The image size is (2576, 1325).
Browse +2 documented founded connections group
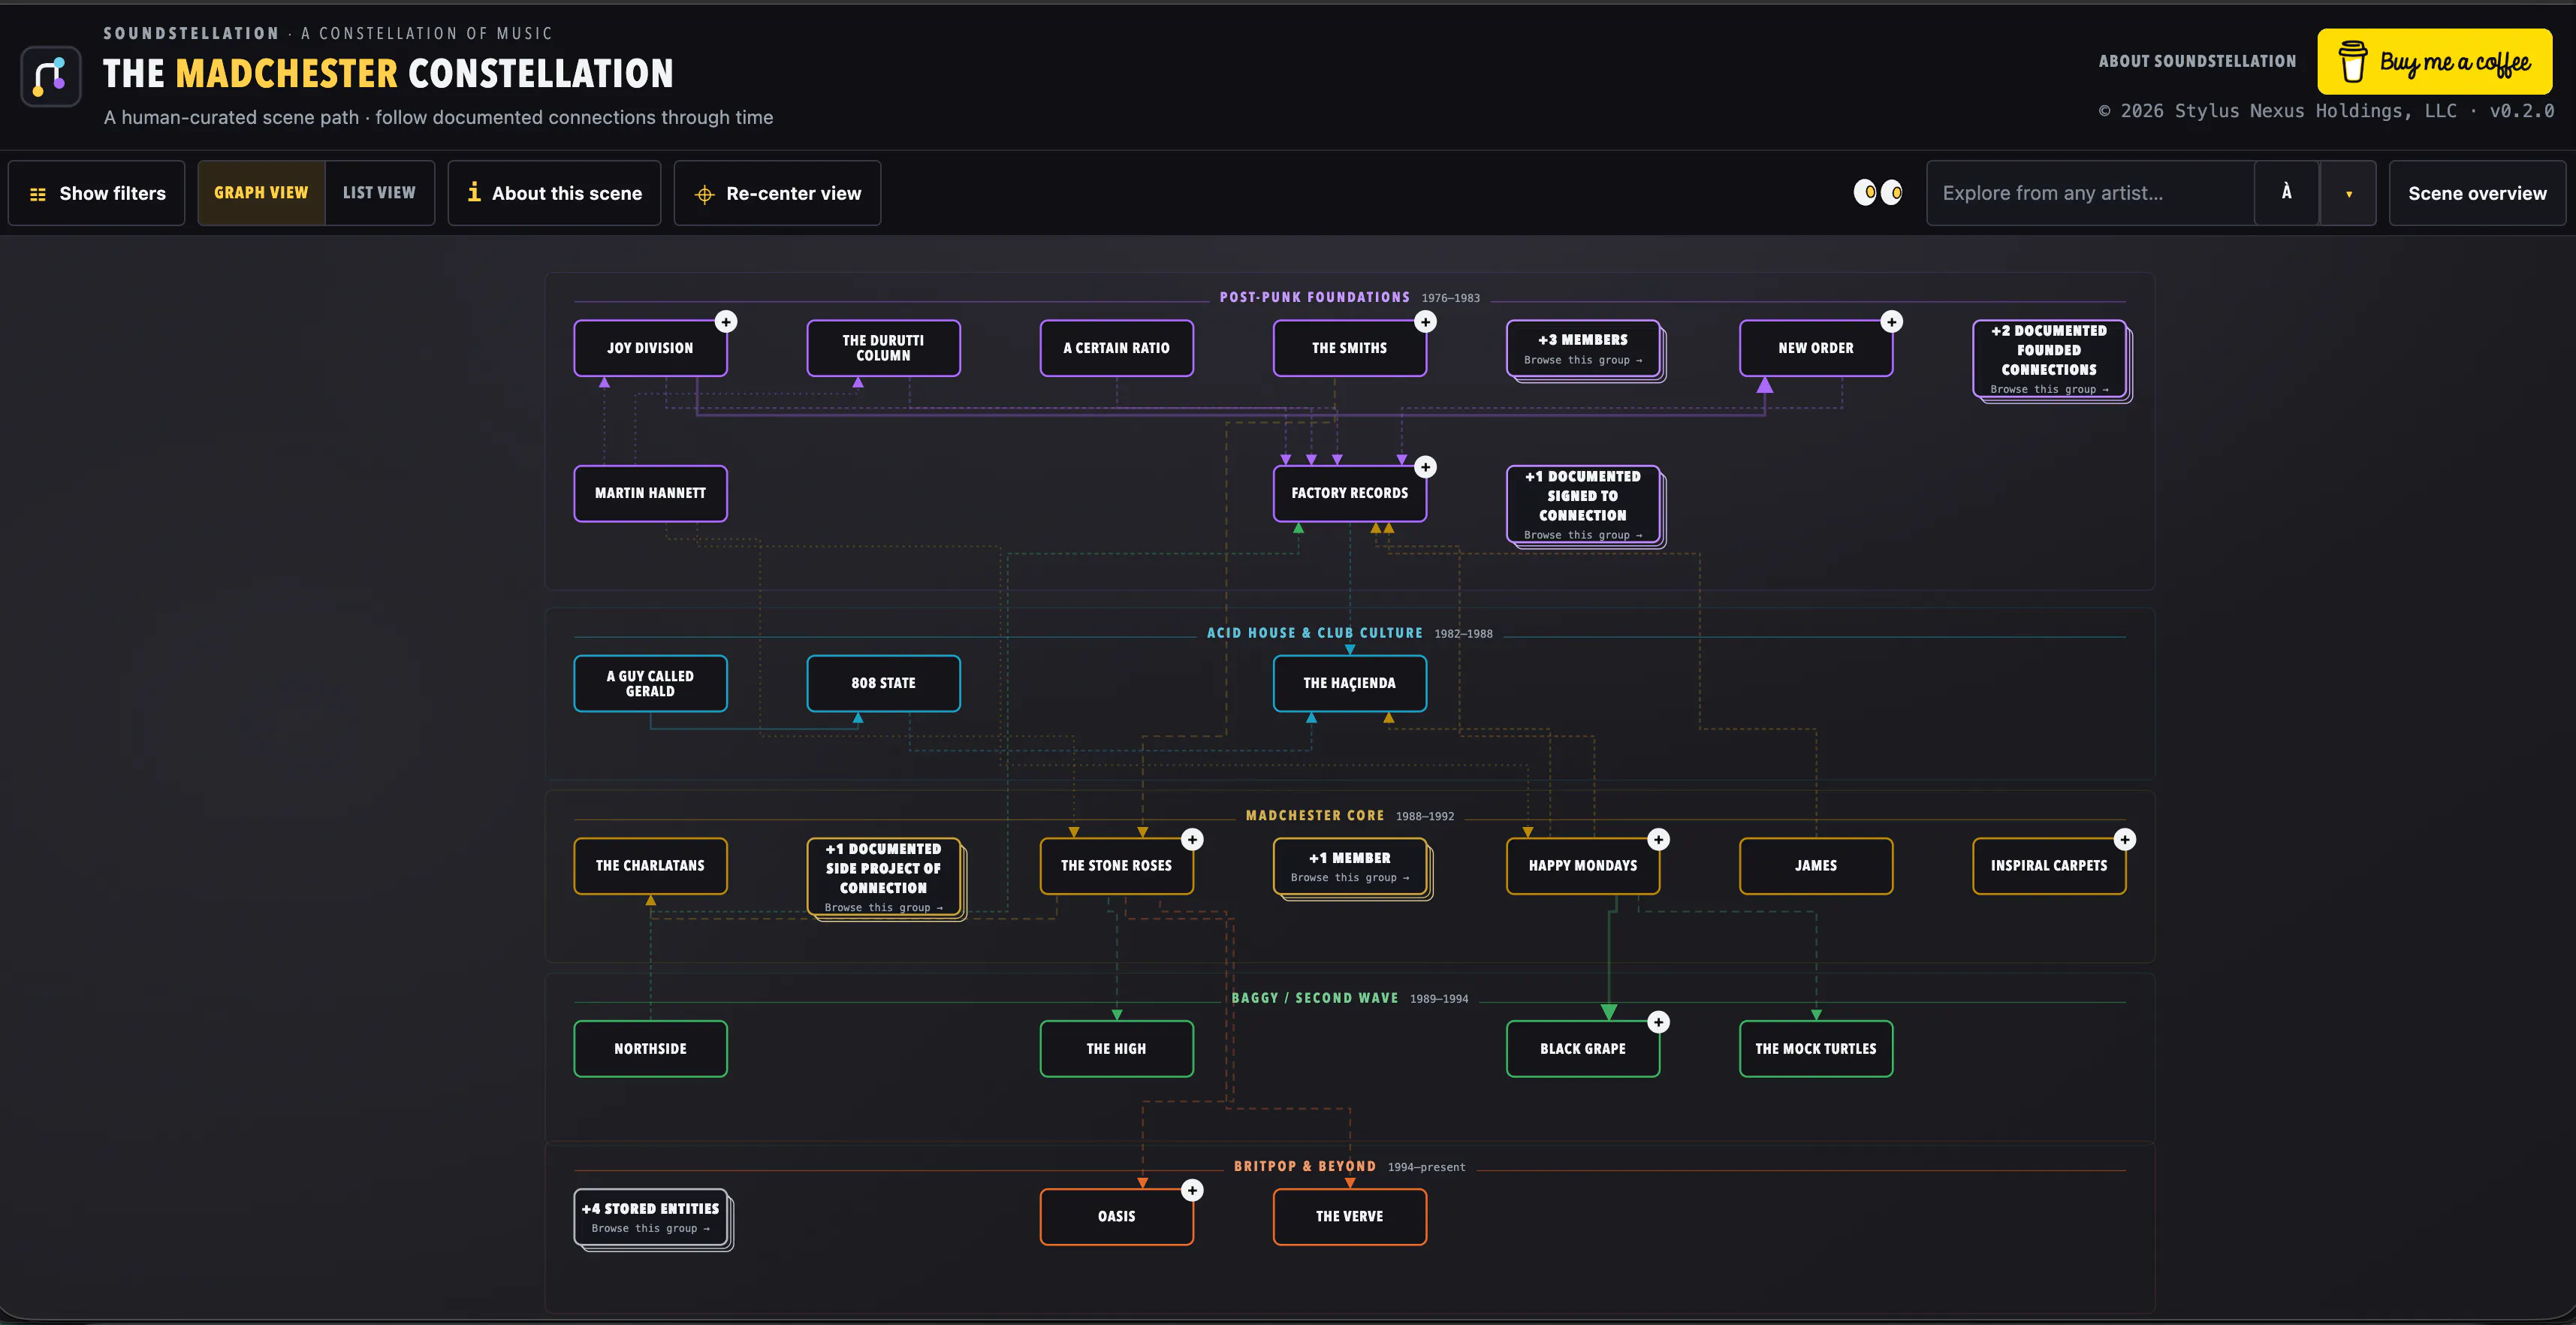(2051, 360)
